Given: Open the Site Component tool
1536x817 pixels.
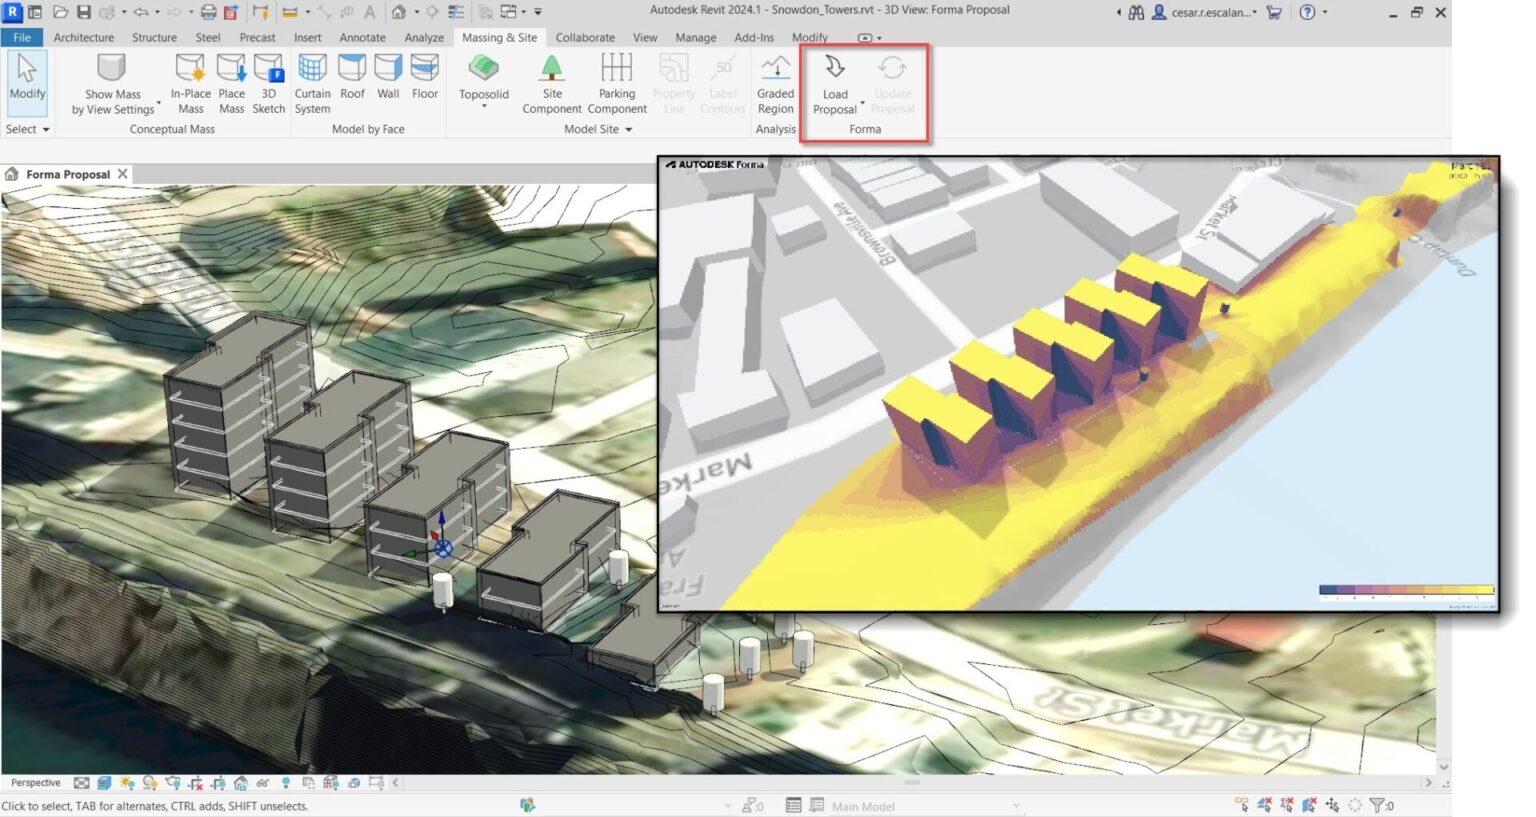Looking at the screenshot, I should tap(552, 82).
